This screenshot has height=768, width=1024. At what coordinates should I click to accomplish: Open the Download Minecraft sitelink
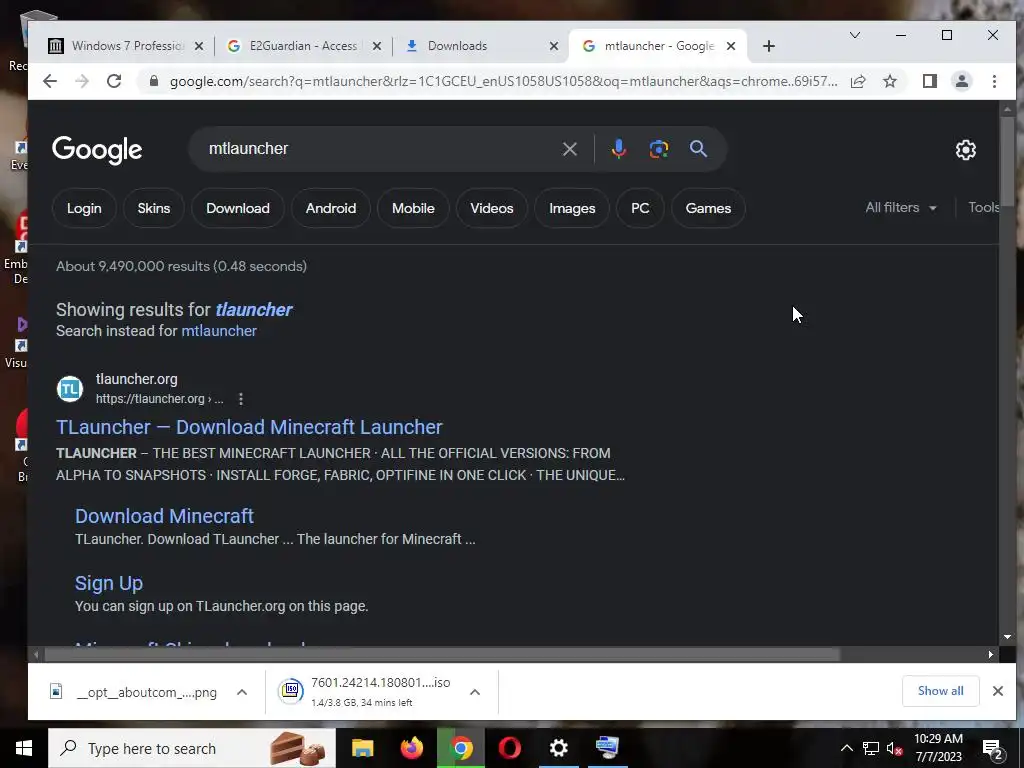164,516
